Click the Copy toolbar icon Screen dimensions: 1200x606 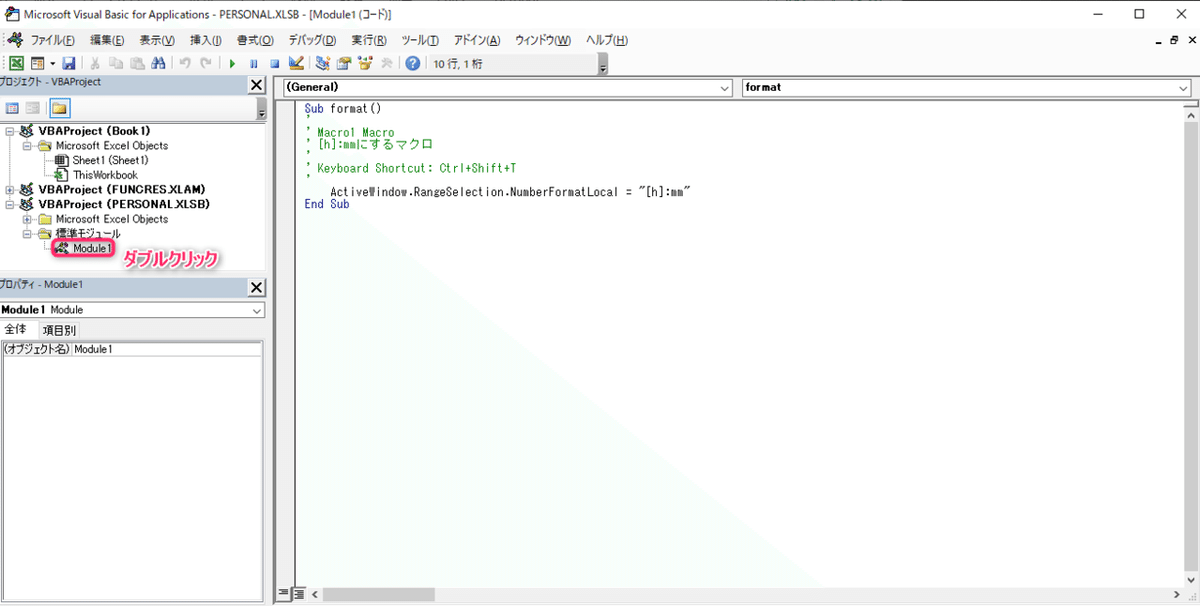click(116, 63)
